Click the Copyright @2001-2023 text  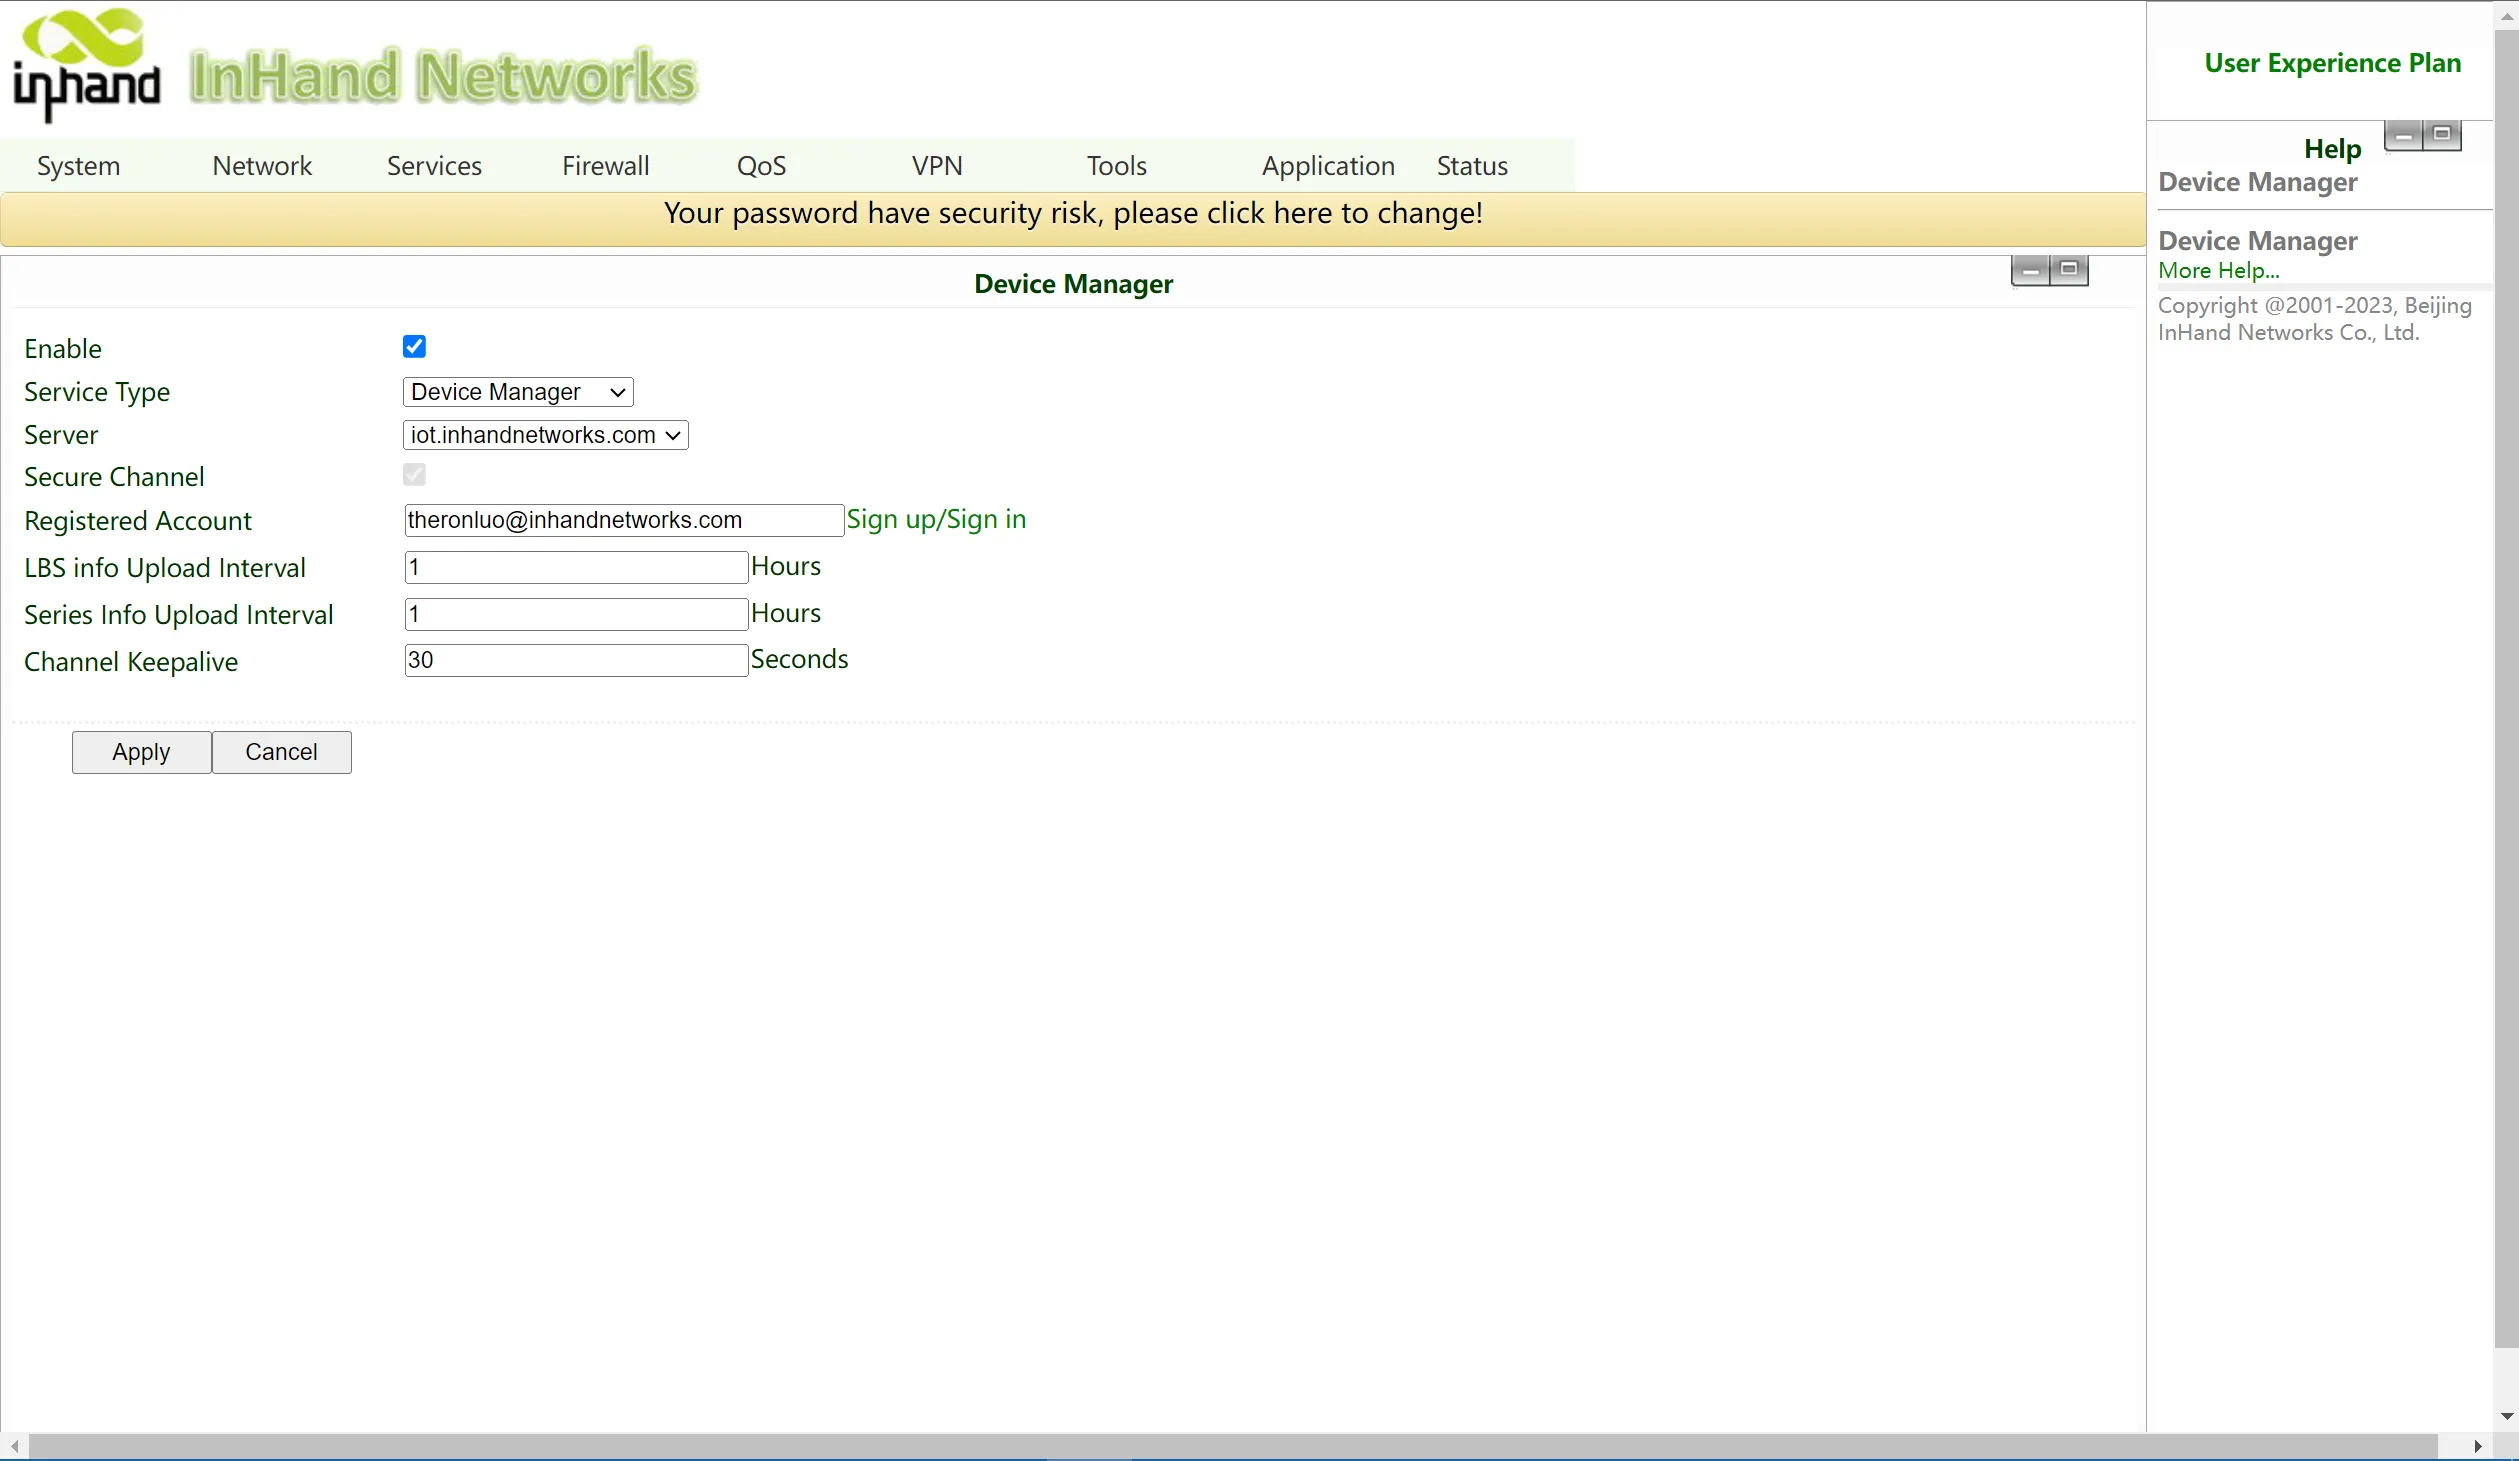2315,319
